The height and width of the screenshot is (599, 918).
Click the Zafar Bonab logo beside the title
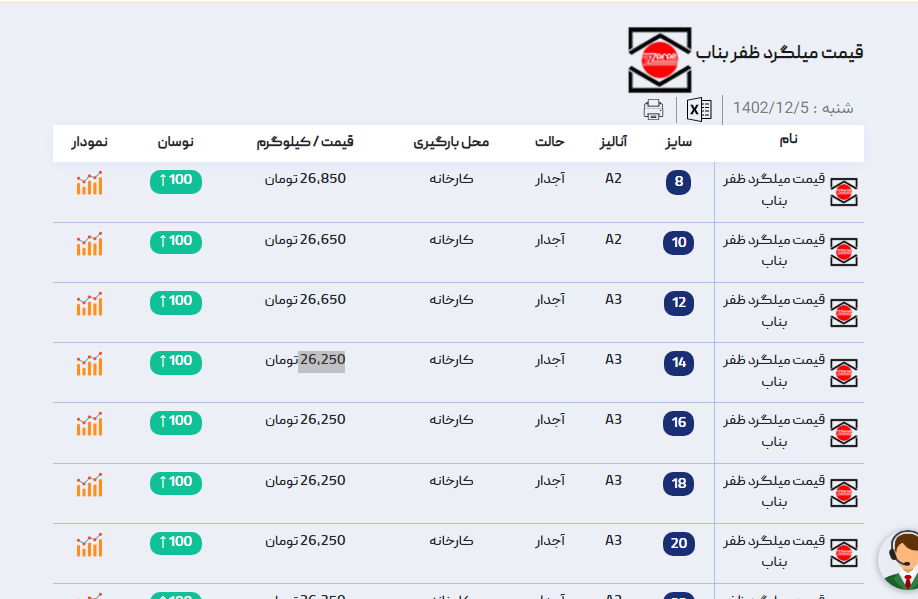click(x=659, y=61)
